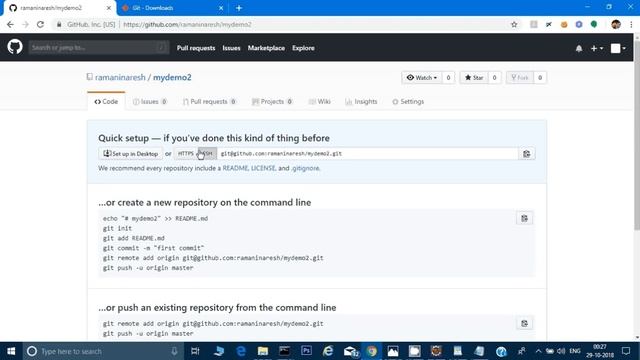
Task: Open File Explorer from the taskbar
Action: coord(263,351)
